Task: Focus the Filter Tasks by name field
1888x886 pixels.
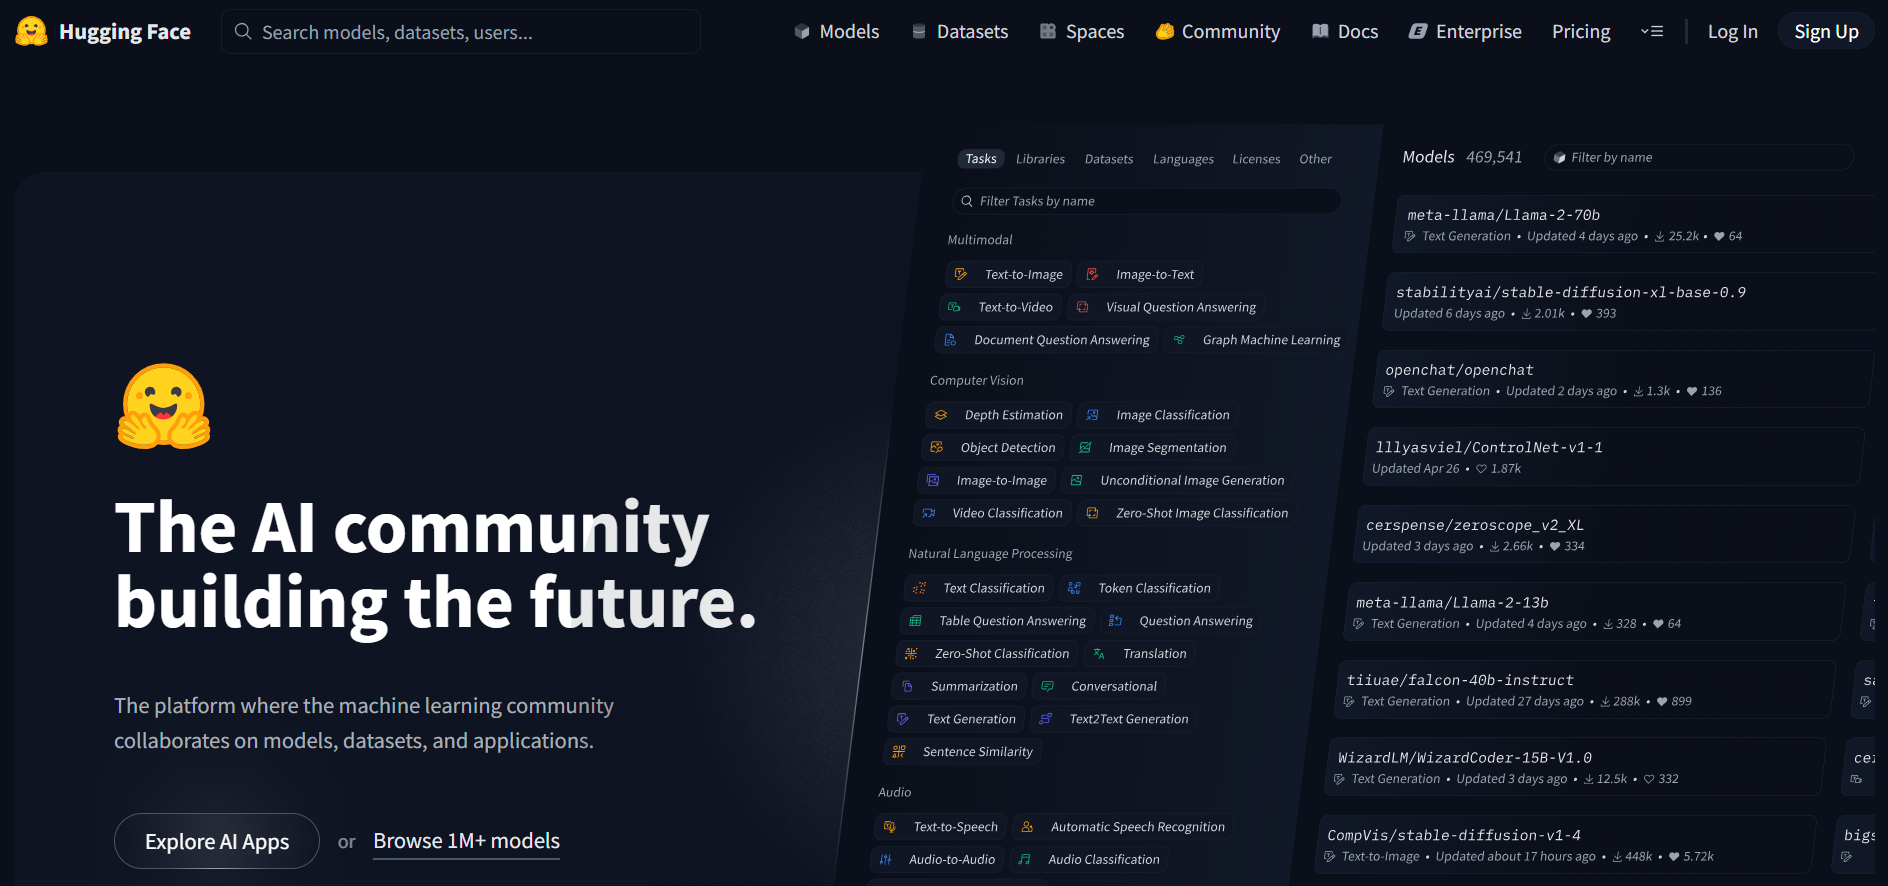Action: (x=1147, y=201)
